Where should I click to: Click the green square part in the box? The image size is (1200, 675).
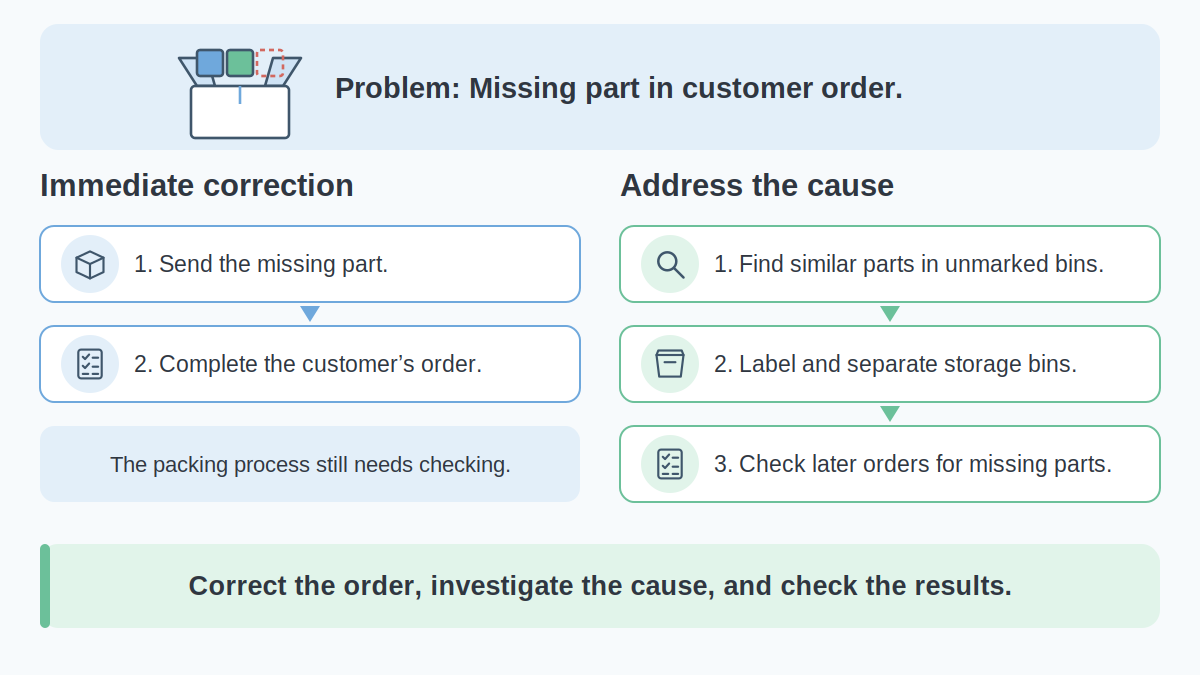(x=240, y=63)
